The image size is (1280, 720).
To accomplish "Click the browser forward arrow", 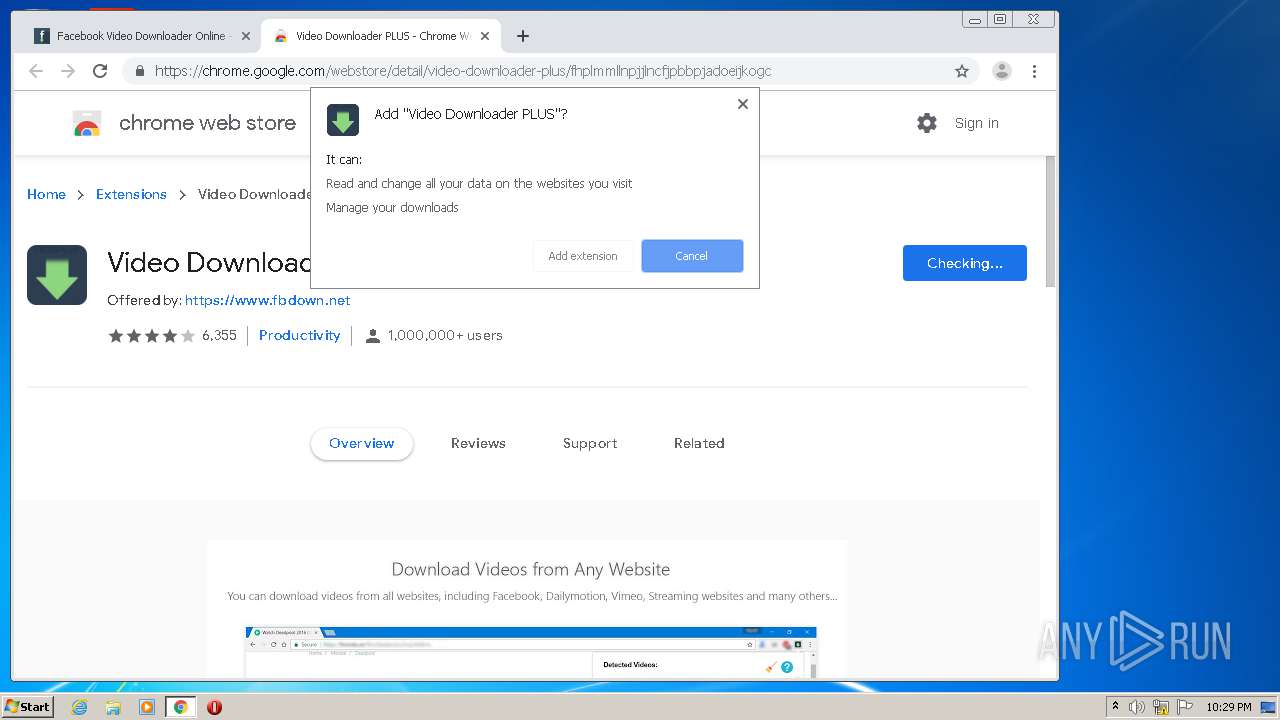I will 68,71.
